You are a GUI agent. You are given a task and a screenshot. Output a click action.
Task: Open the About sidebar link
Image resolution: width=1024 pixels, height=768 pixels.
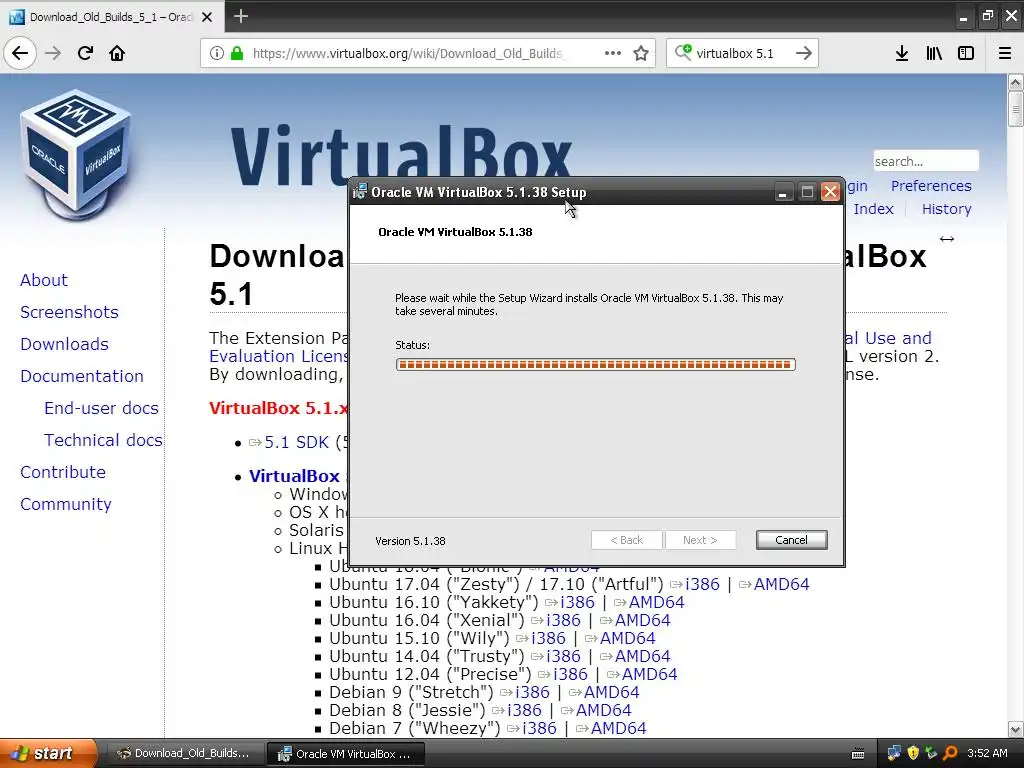point(44,280)
